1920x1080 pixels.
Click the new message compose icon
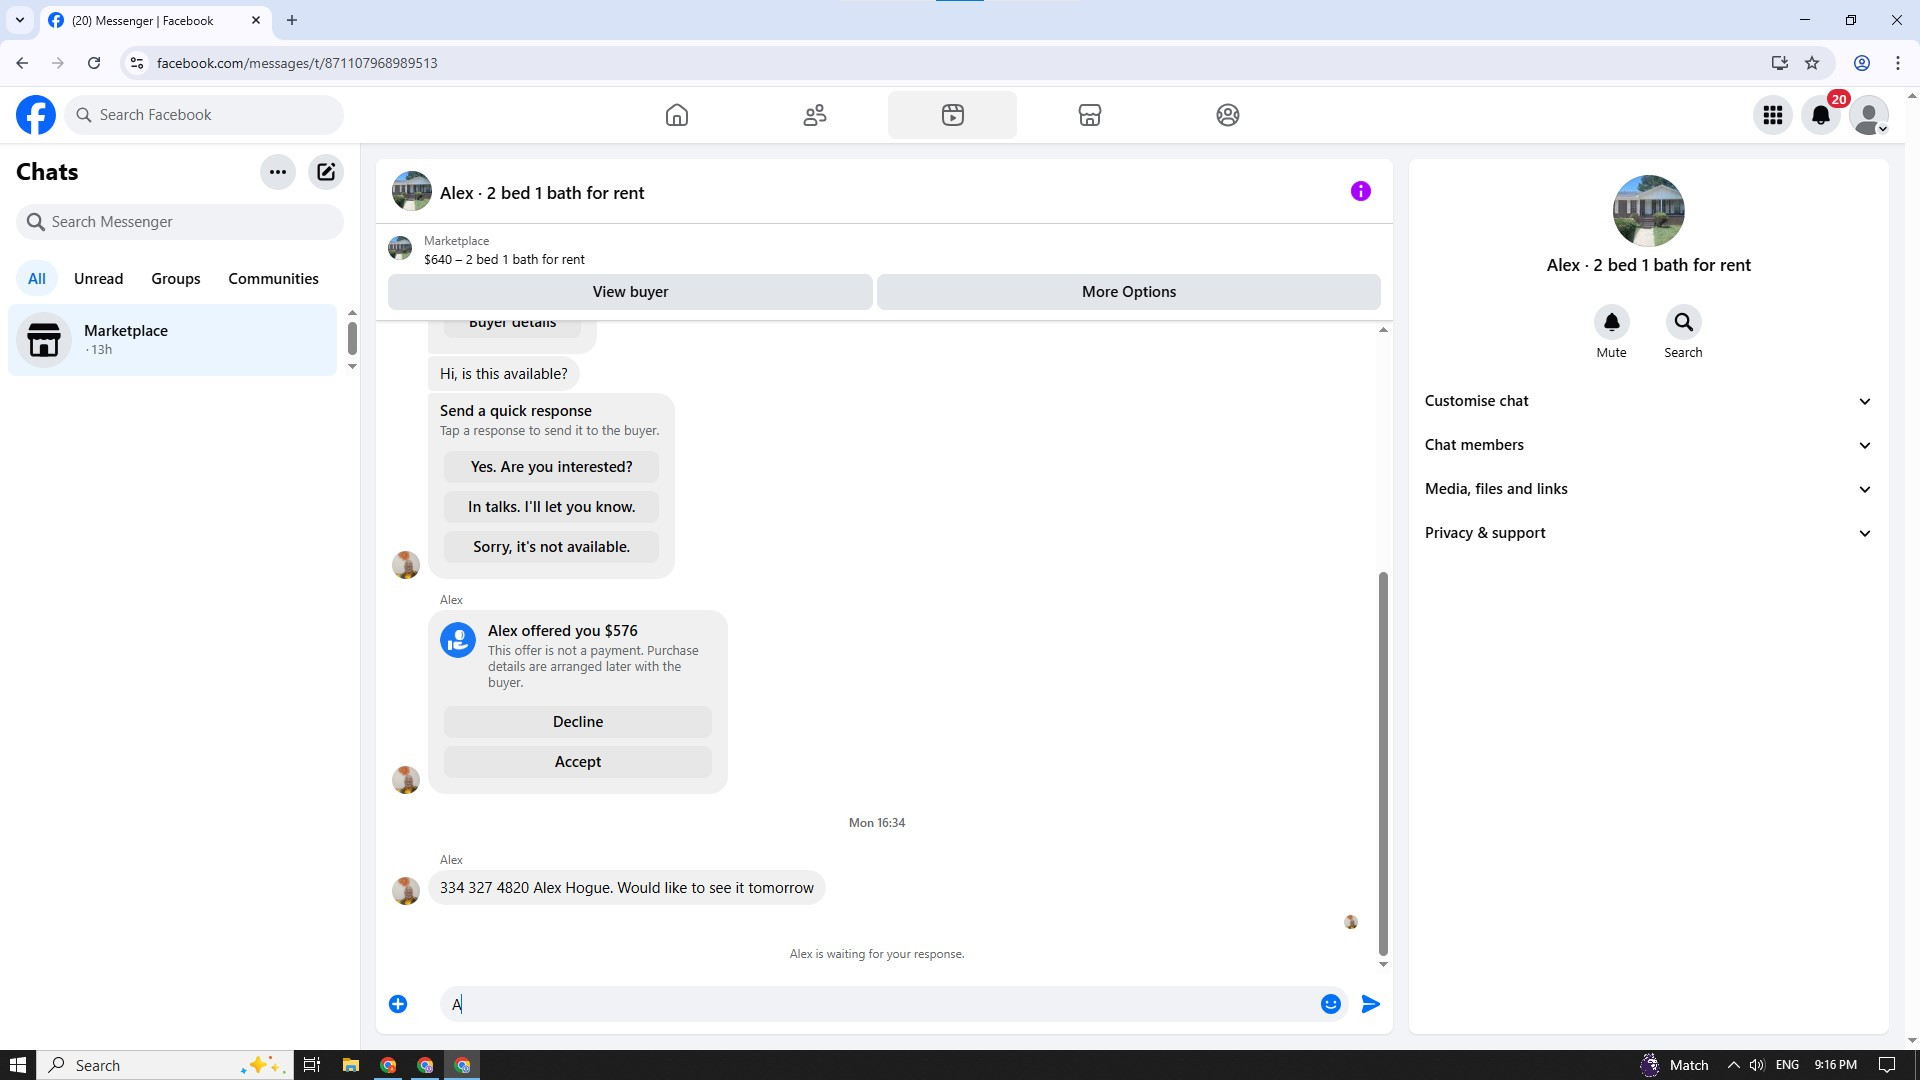pos(326,172)
